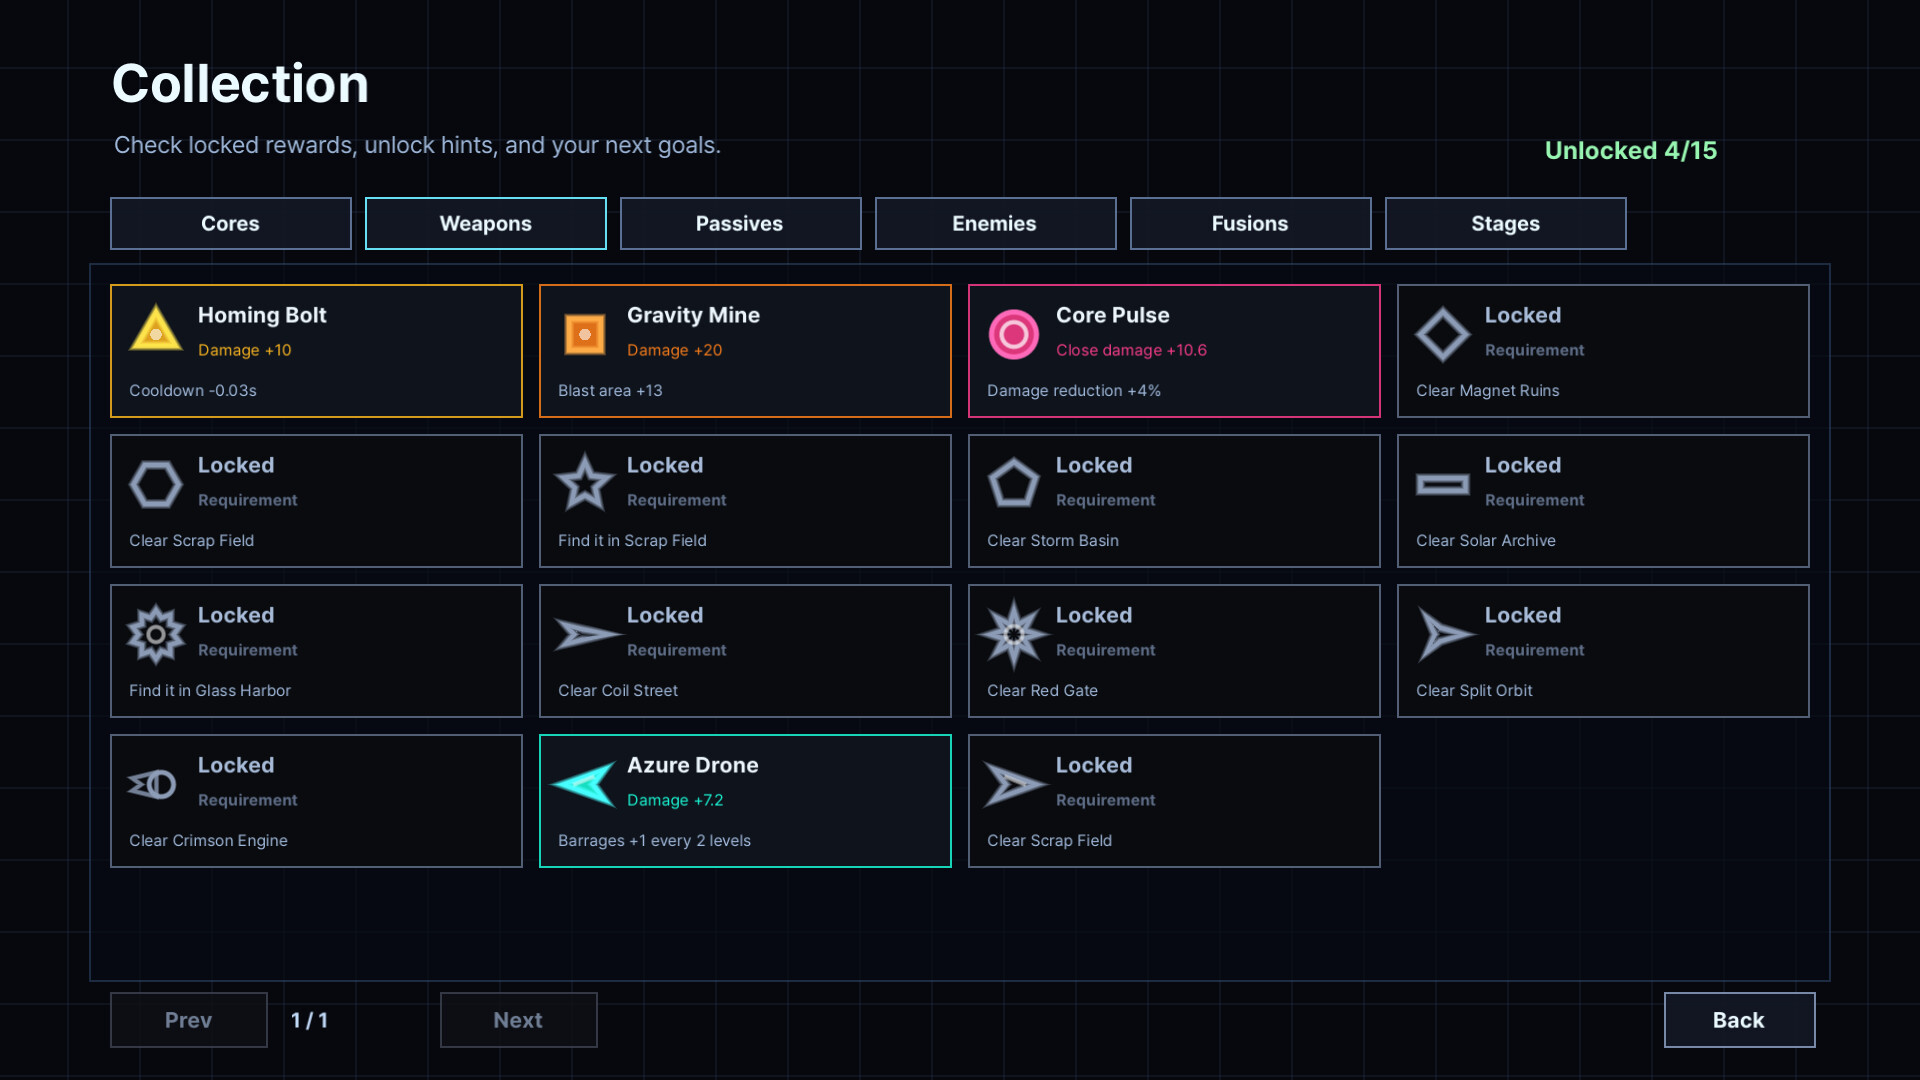Click the 'Unlocked 4/15' counter

(1631, 151)
